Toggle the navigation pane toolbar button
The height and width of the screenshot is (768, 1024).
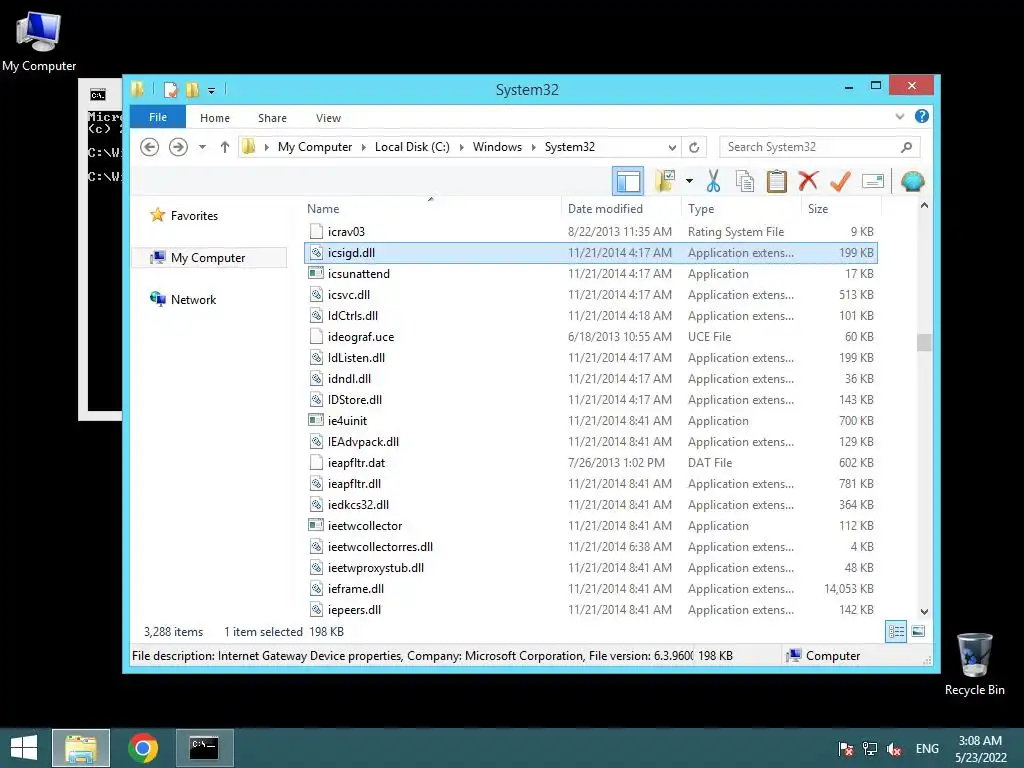628,181
